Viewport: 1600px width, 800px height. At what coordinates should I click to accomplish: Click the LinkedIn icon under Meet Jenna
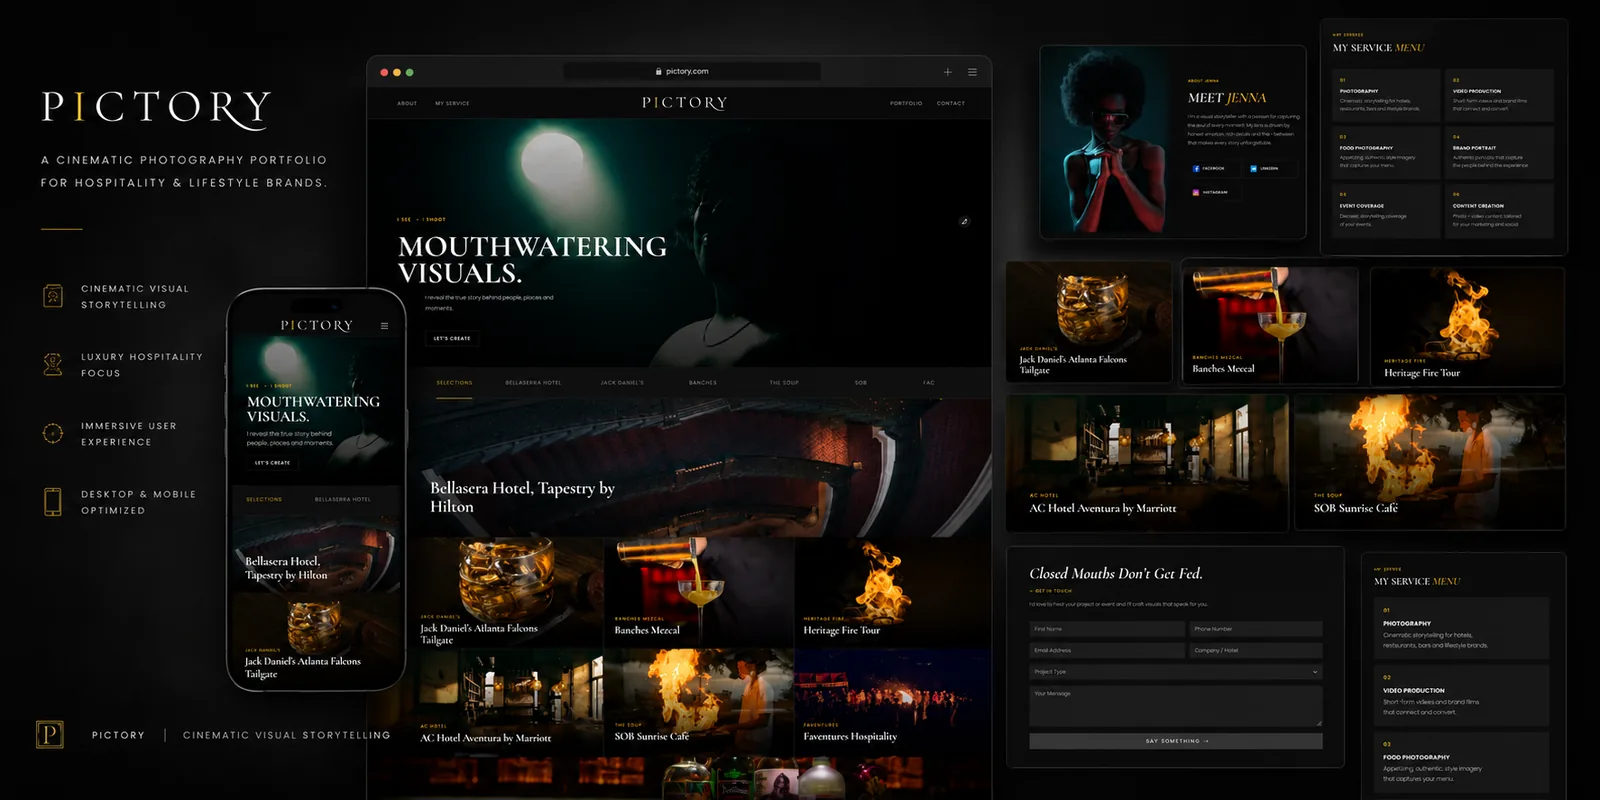pos(1253,168)
